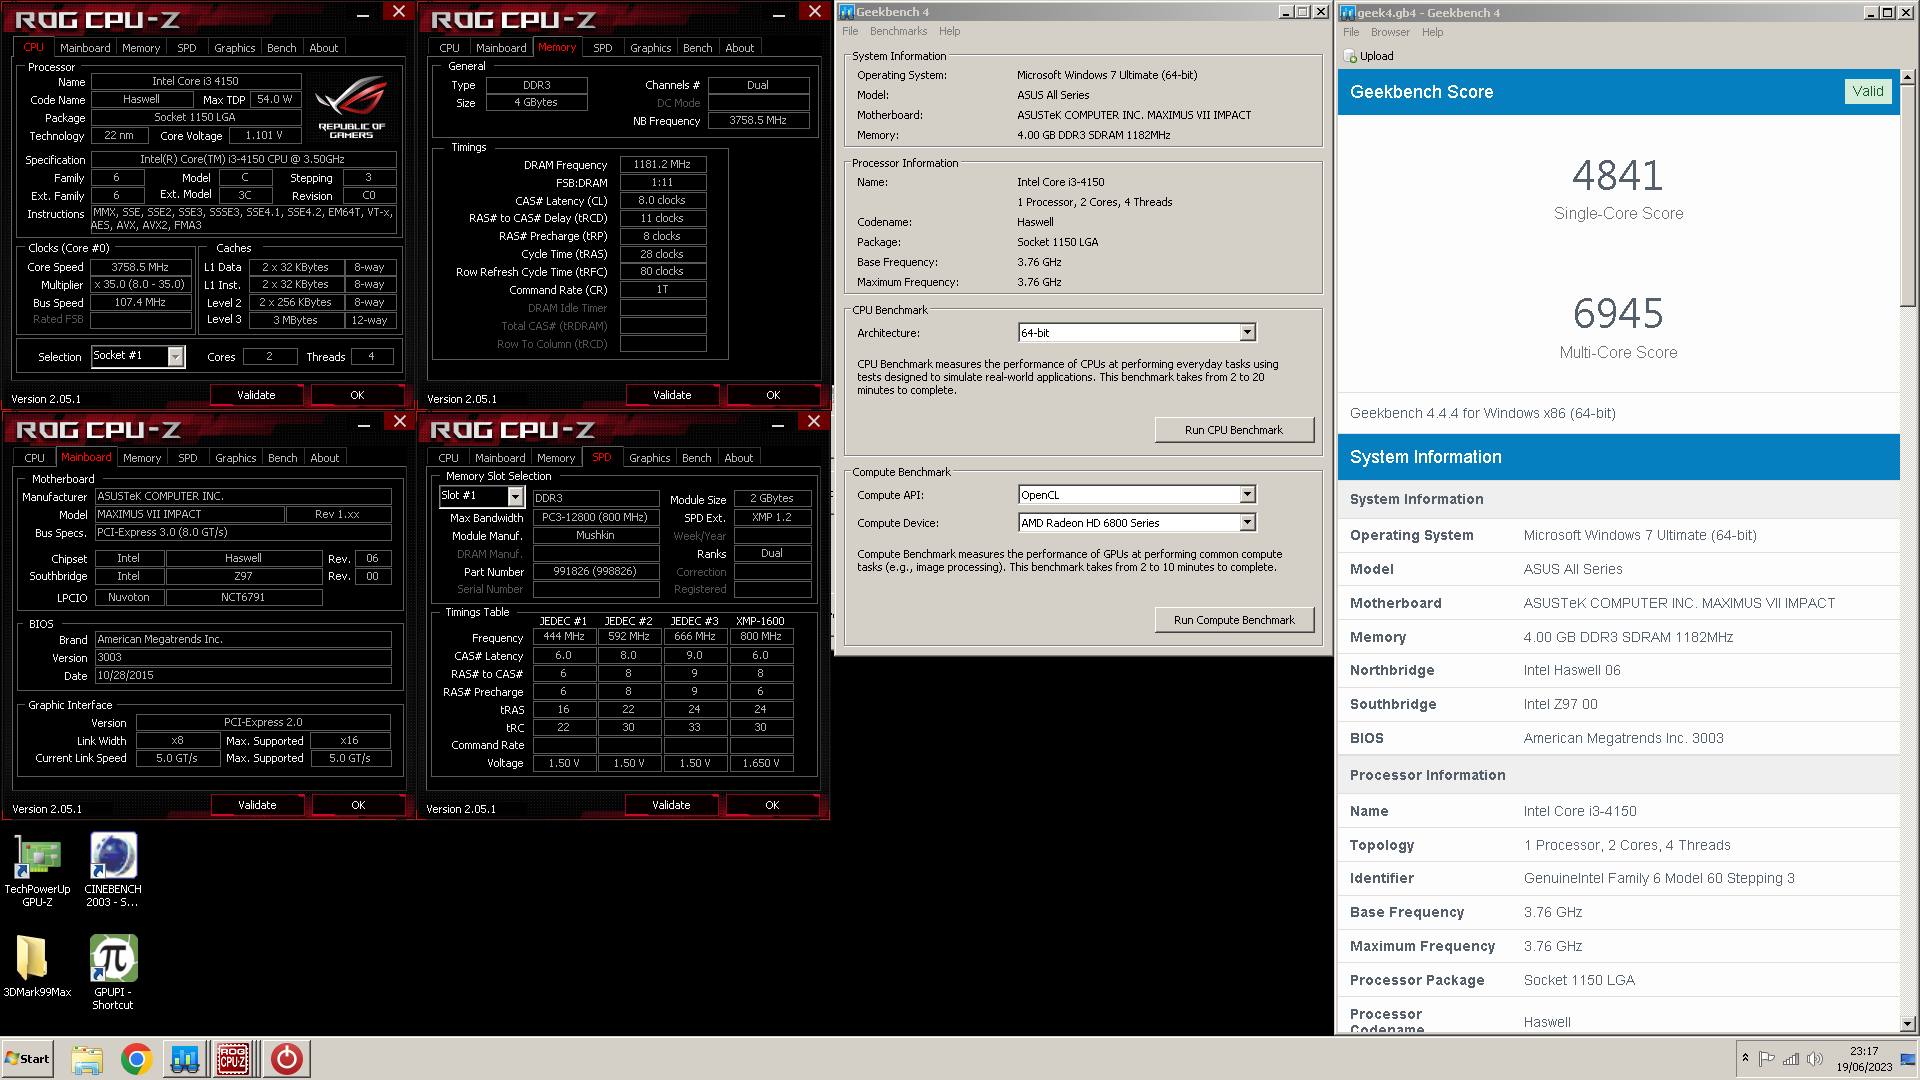Open Memory tab in SPD-tab CPU-Z window
Screen dimensions: 1920x1080
click(556, 458)
